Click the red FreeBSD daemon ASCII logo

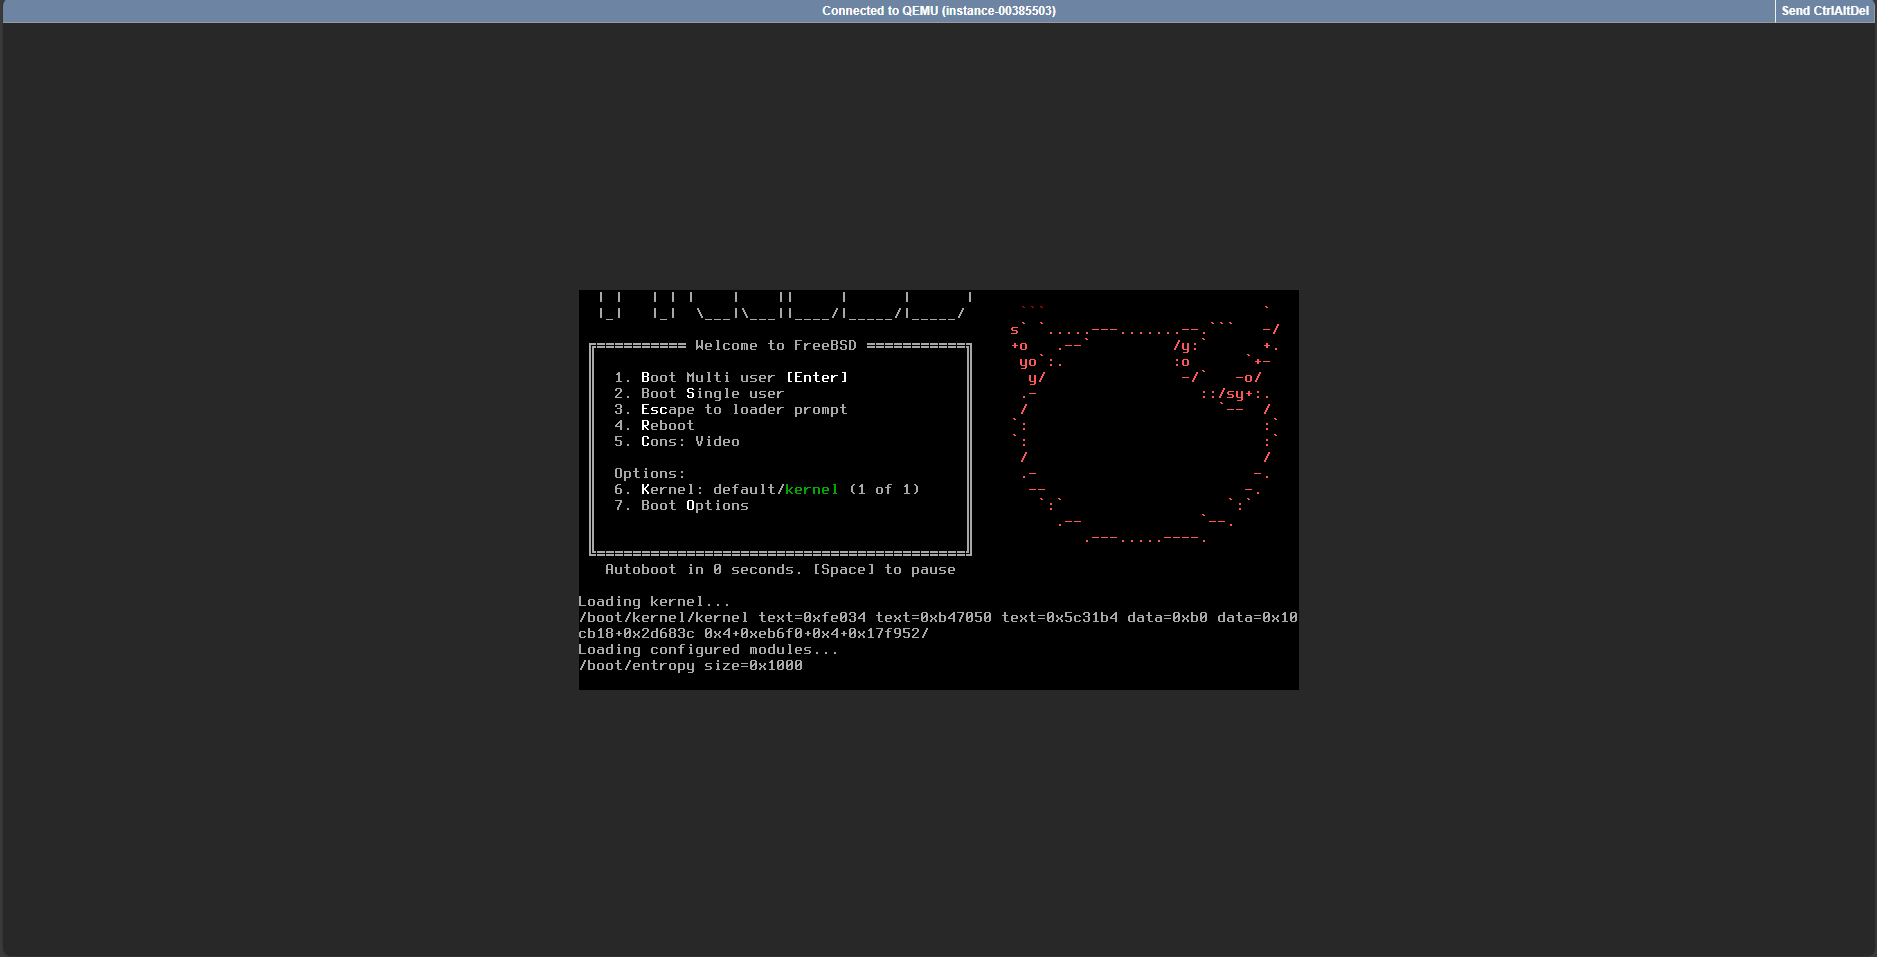click(x=1144, y=424)
